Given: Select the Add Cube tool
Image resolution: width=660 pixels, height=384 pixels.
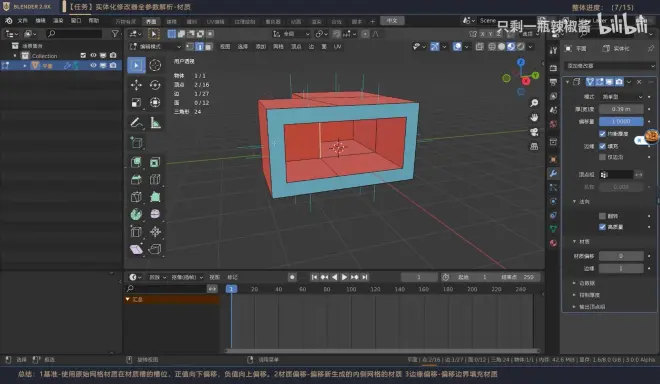Looking at the screenshot, I should 136,142.
